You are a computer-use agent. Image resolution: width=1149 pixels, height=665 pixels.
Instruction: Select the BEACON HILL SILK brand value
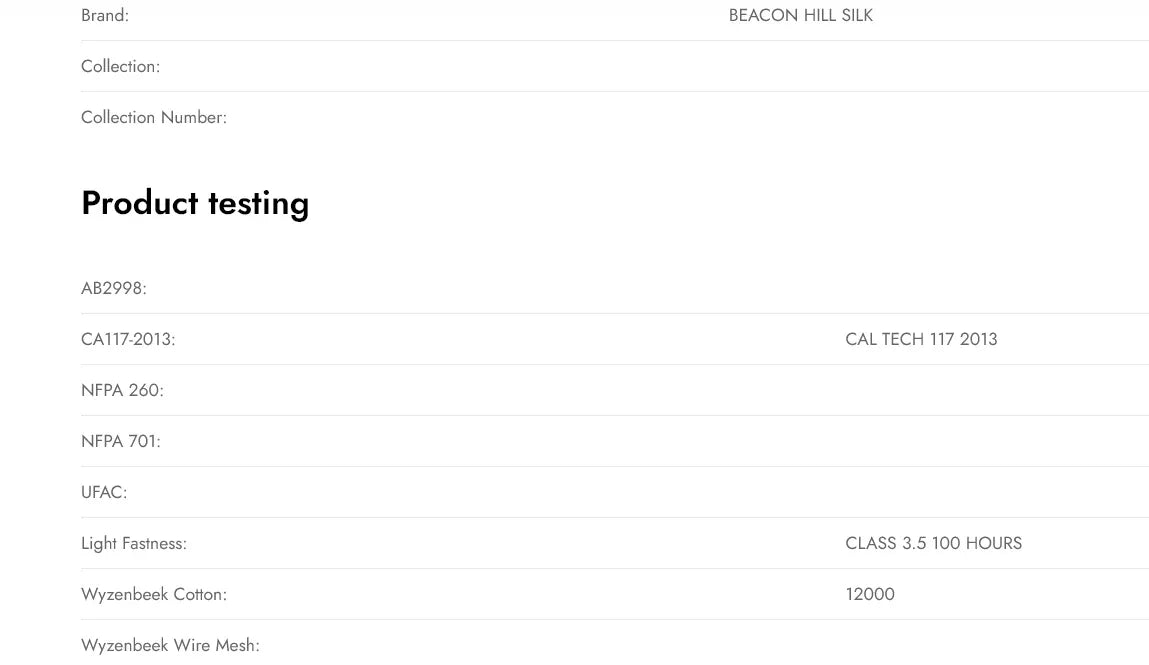click(x=800, y=16)
